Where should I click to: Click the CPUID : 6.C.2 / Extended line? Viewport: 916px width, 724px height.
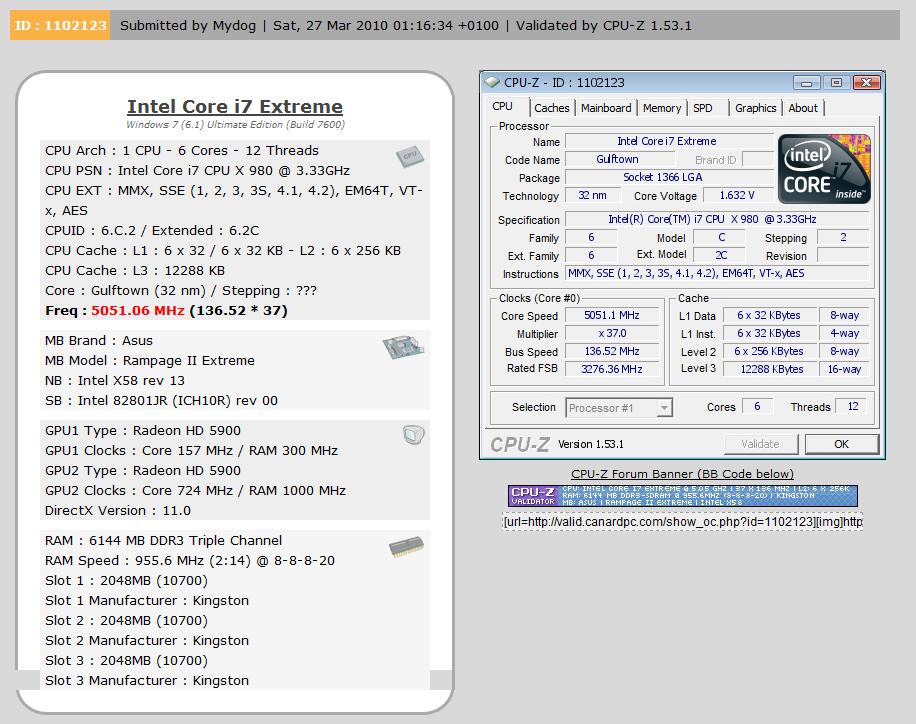152,231
